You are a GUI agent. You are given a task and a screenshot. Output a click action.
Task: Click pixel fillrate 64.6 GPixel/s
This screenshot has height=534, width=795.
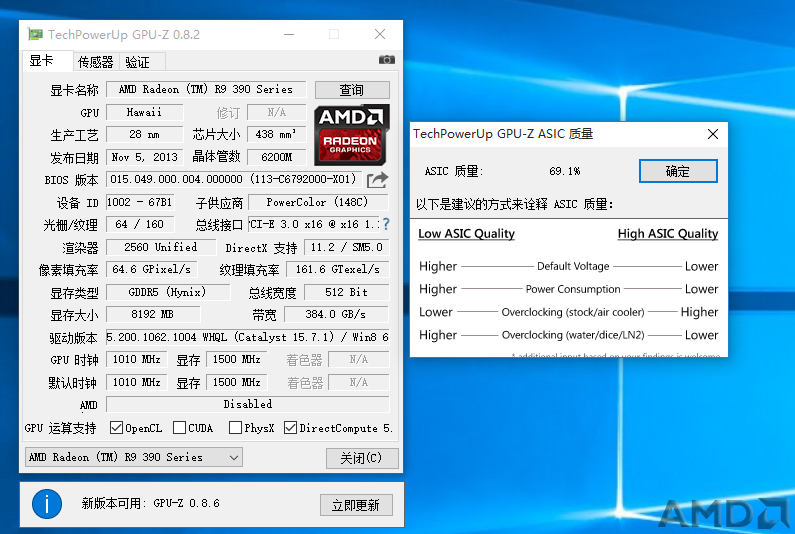pyautogui.click(x=152, y=269)
